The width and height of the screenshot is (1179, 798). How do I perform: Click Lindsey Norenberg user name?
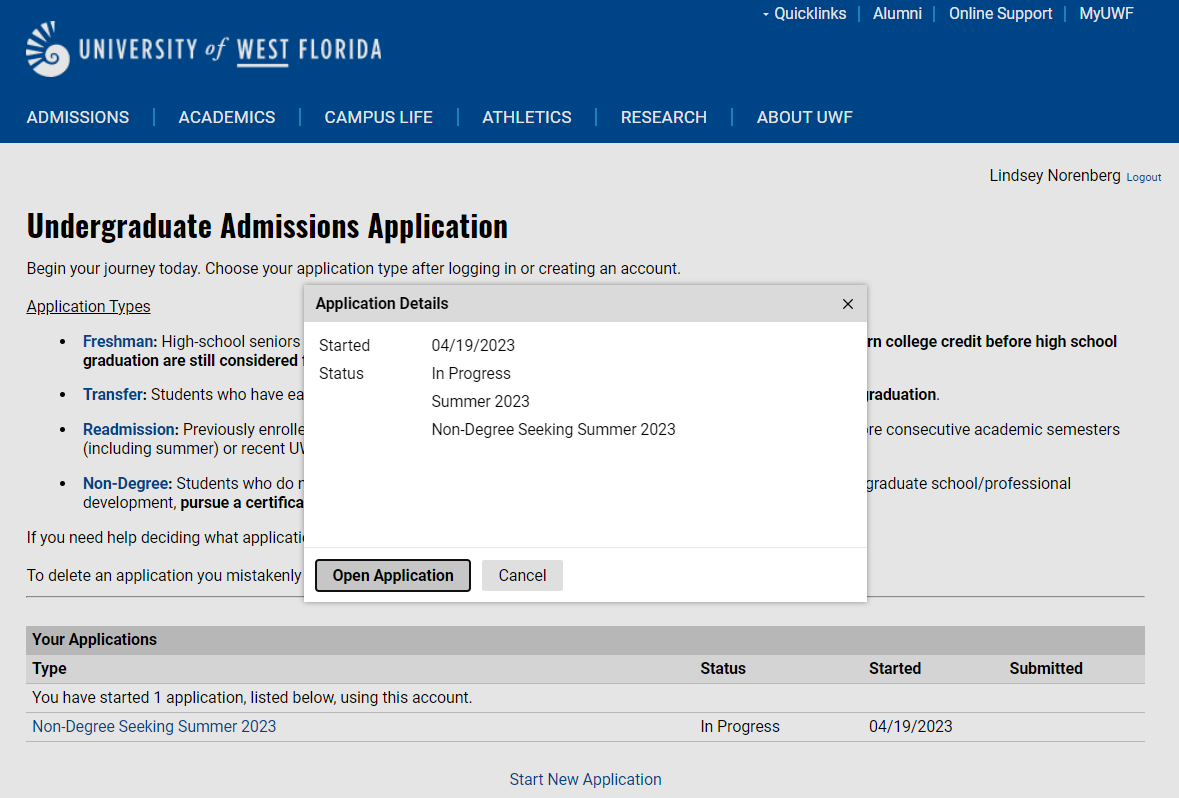[x=1055, y=175]
